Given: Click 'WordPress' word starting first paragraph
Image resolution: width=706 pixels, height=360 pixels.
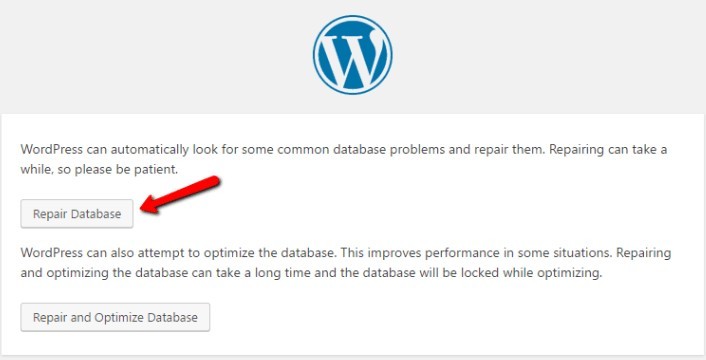Looking at the screenshot, I should click(52, 149).
